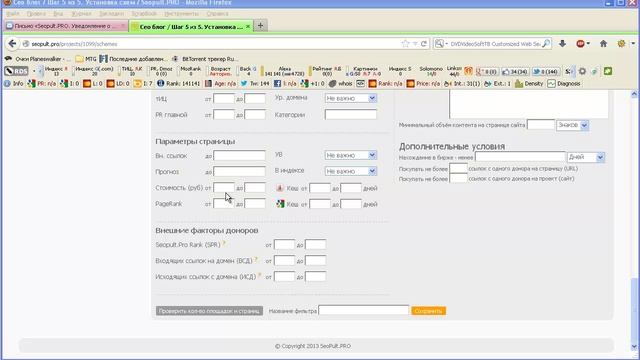
Task: Click the PR: n/a Google indicator
Action: tap(42, 84)
